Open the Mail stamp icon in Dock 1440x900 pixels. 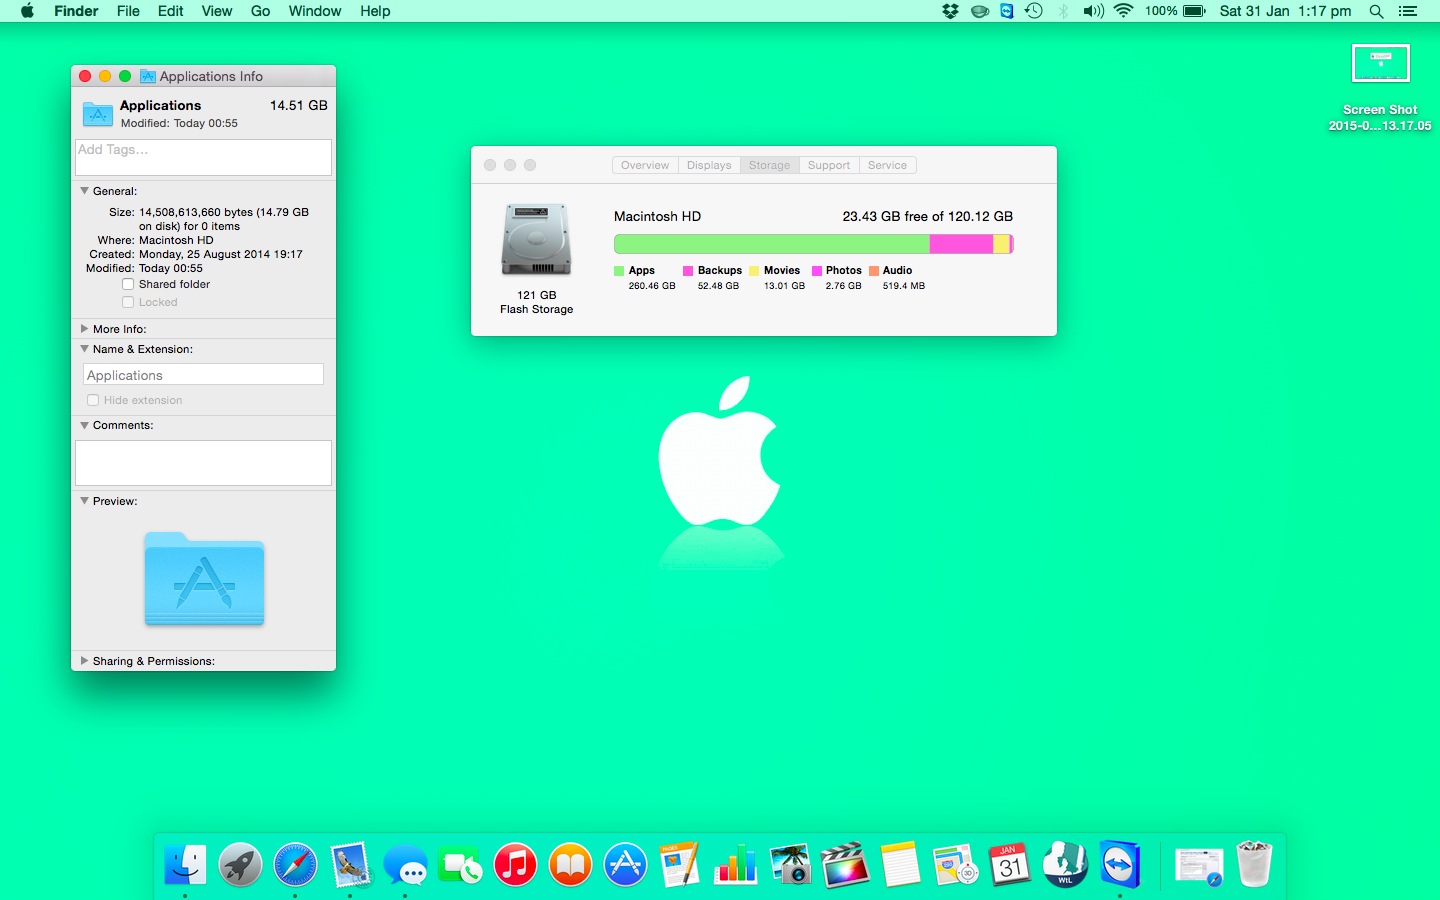[351, 865]
